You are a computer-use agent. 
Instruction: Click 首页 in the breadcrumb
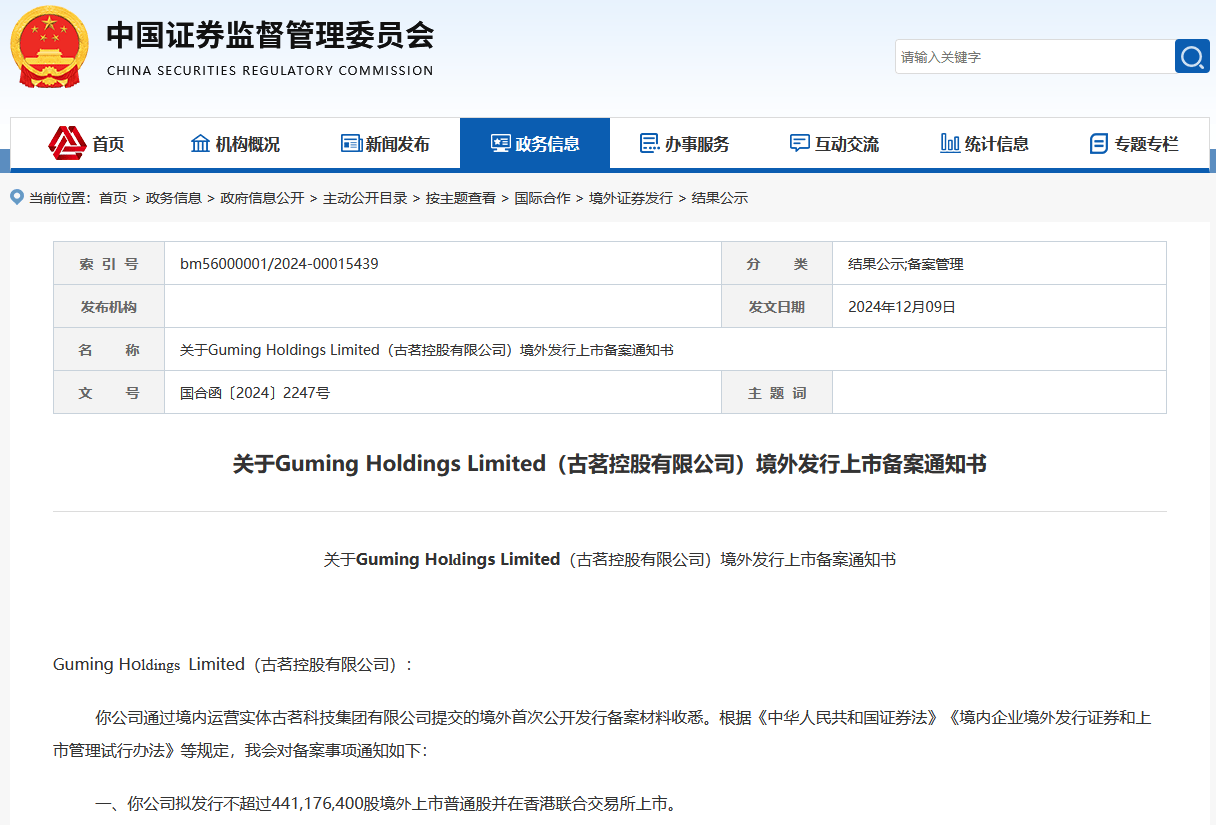pyautogui.click(x=113, y=198)
